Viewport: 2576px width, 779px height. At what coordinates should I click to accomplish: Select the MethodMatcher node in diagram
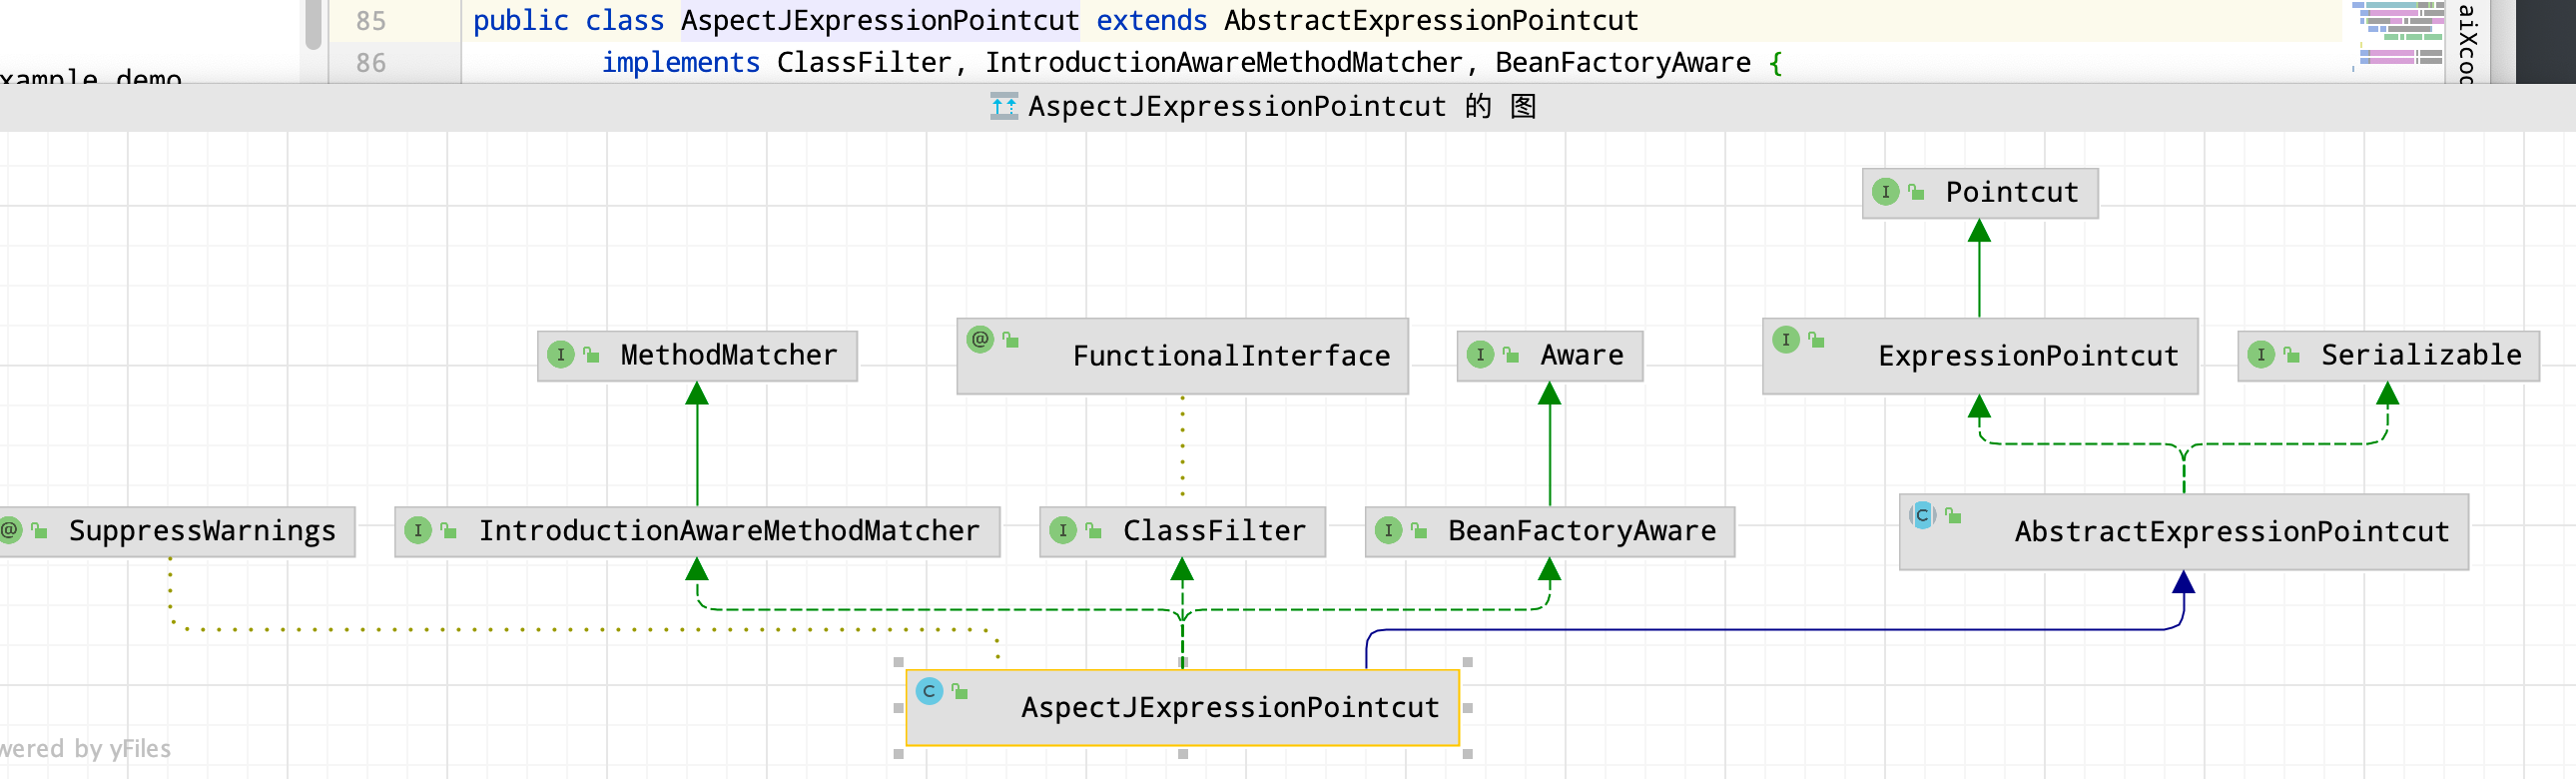point(697,356)
